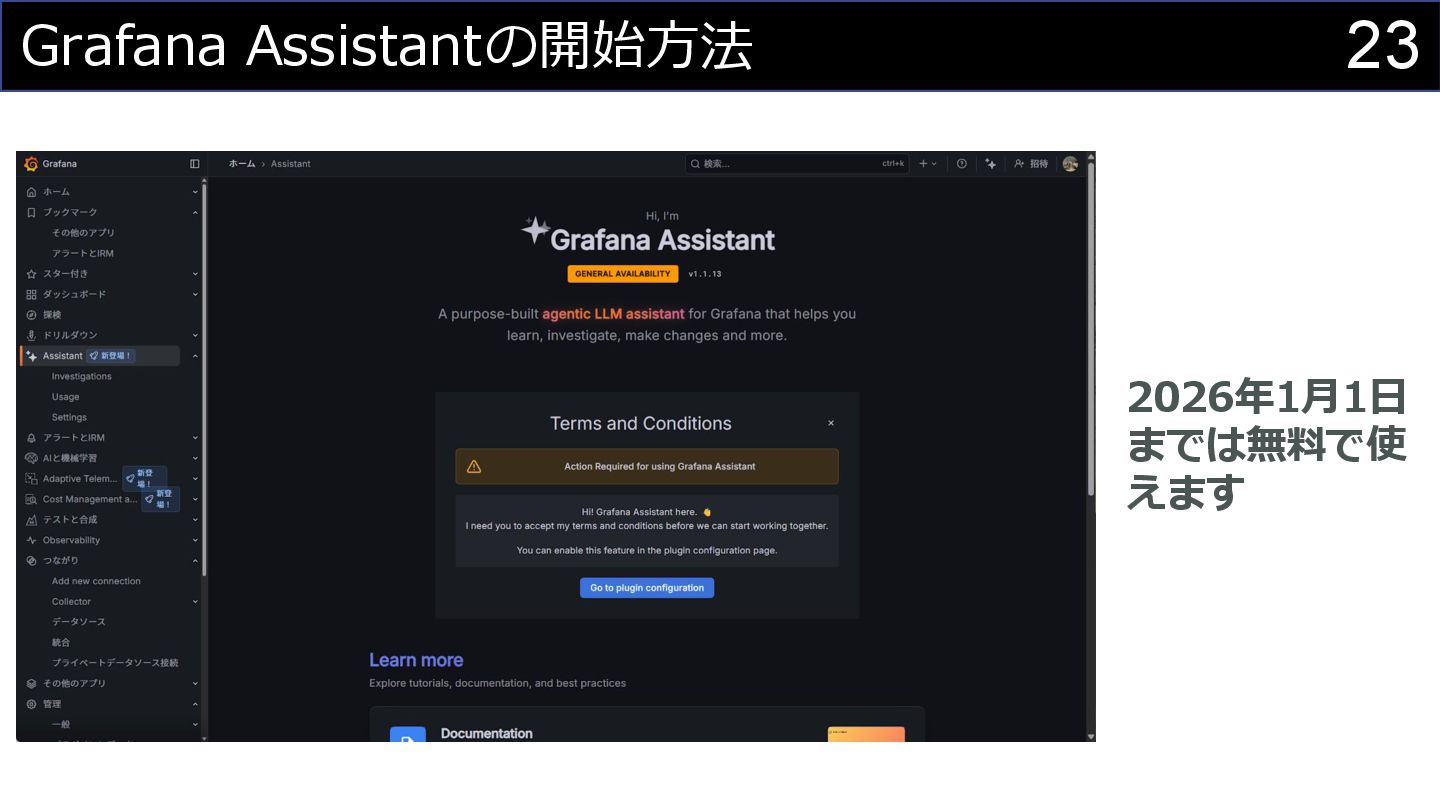Image resolution: width=1440 pixels, height=810 pixels.
Task: Close the Terms and Conditions dialog
Action: coord(831,423)
